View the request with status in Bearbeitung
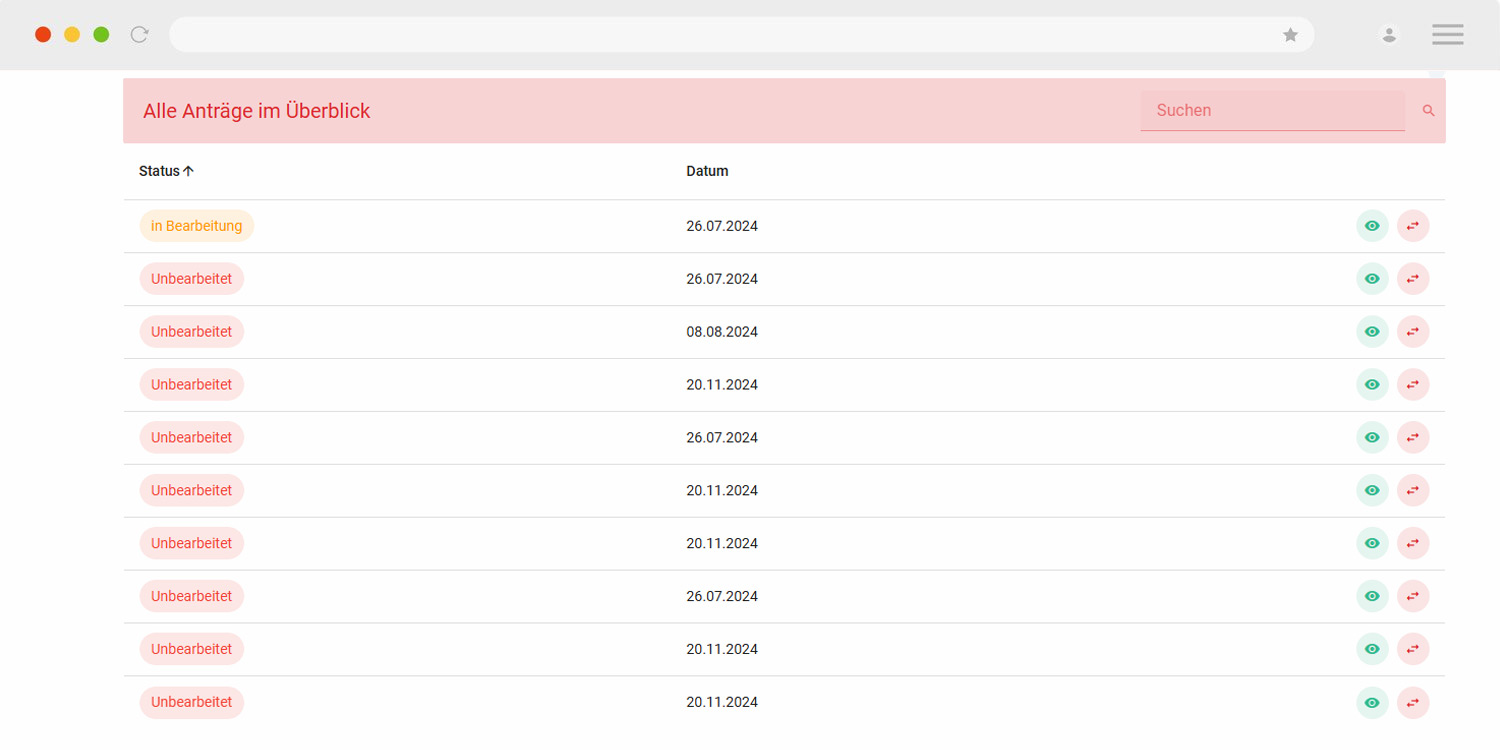 coord(1372,226)
